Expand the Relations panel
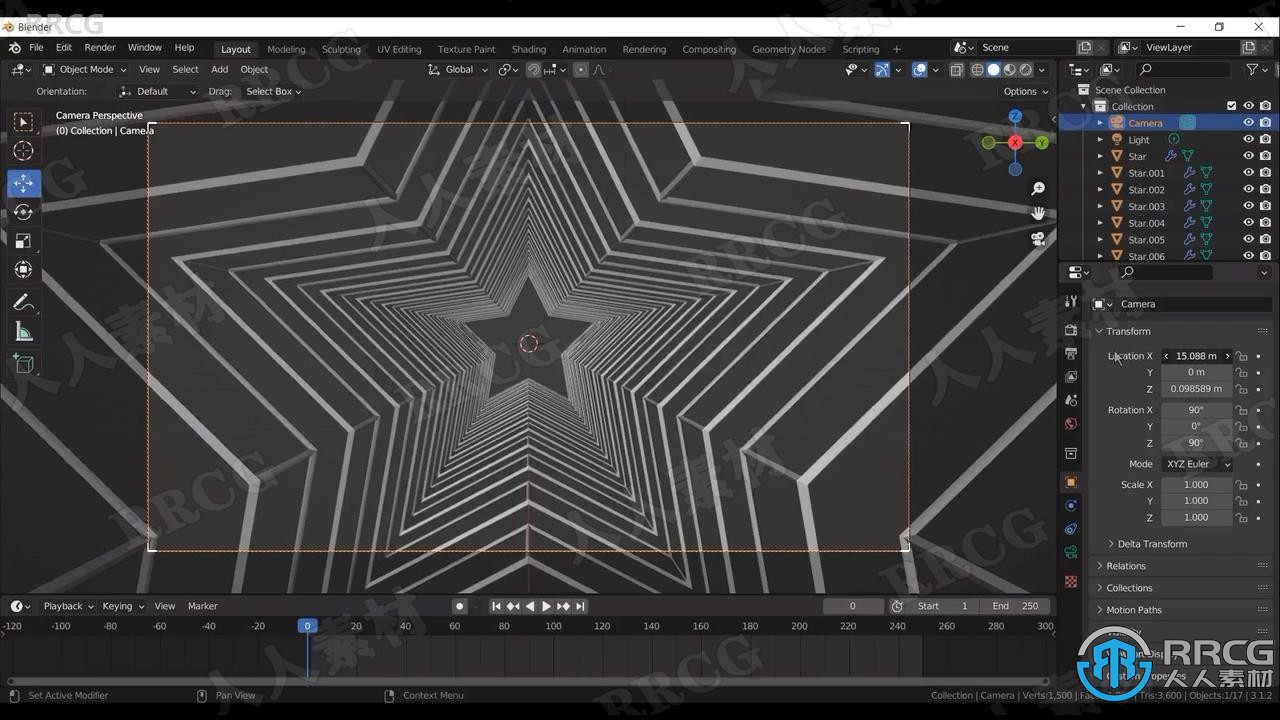The image size is (1280, 720). (1126, 566)
